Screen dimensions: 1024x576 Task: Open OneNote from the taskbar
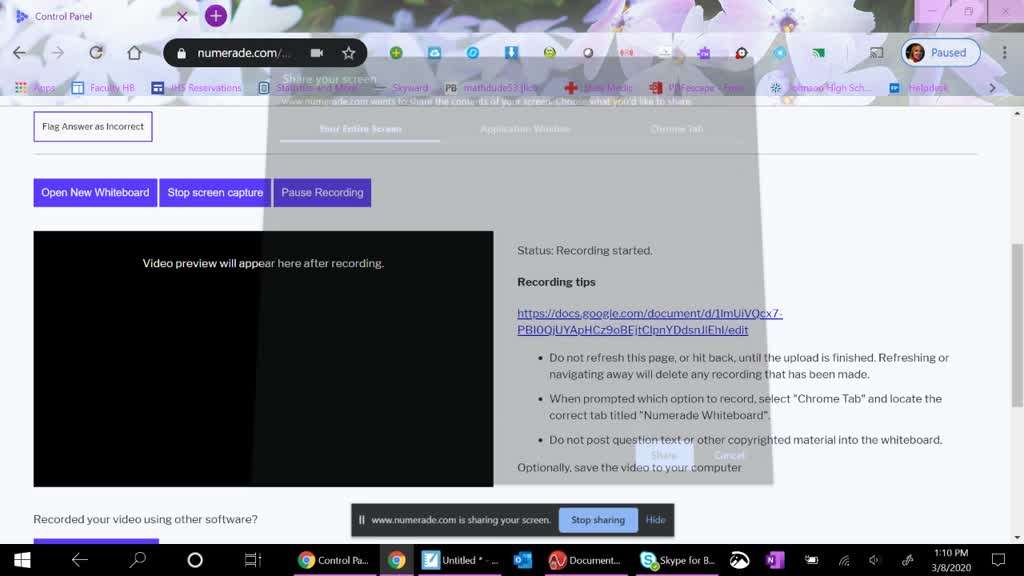click(774, 560)
